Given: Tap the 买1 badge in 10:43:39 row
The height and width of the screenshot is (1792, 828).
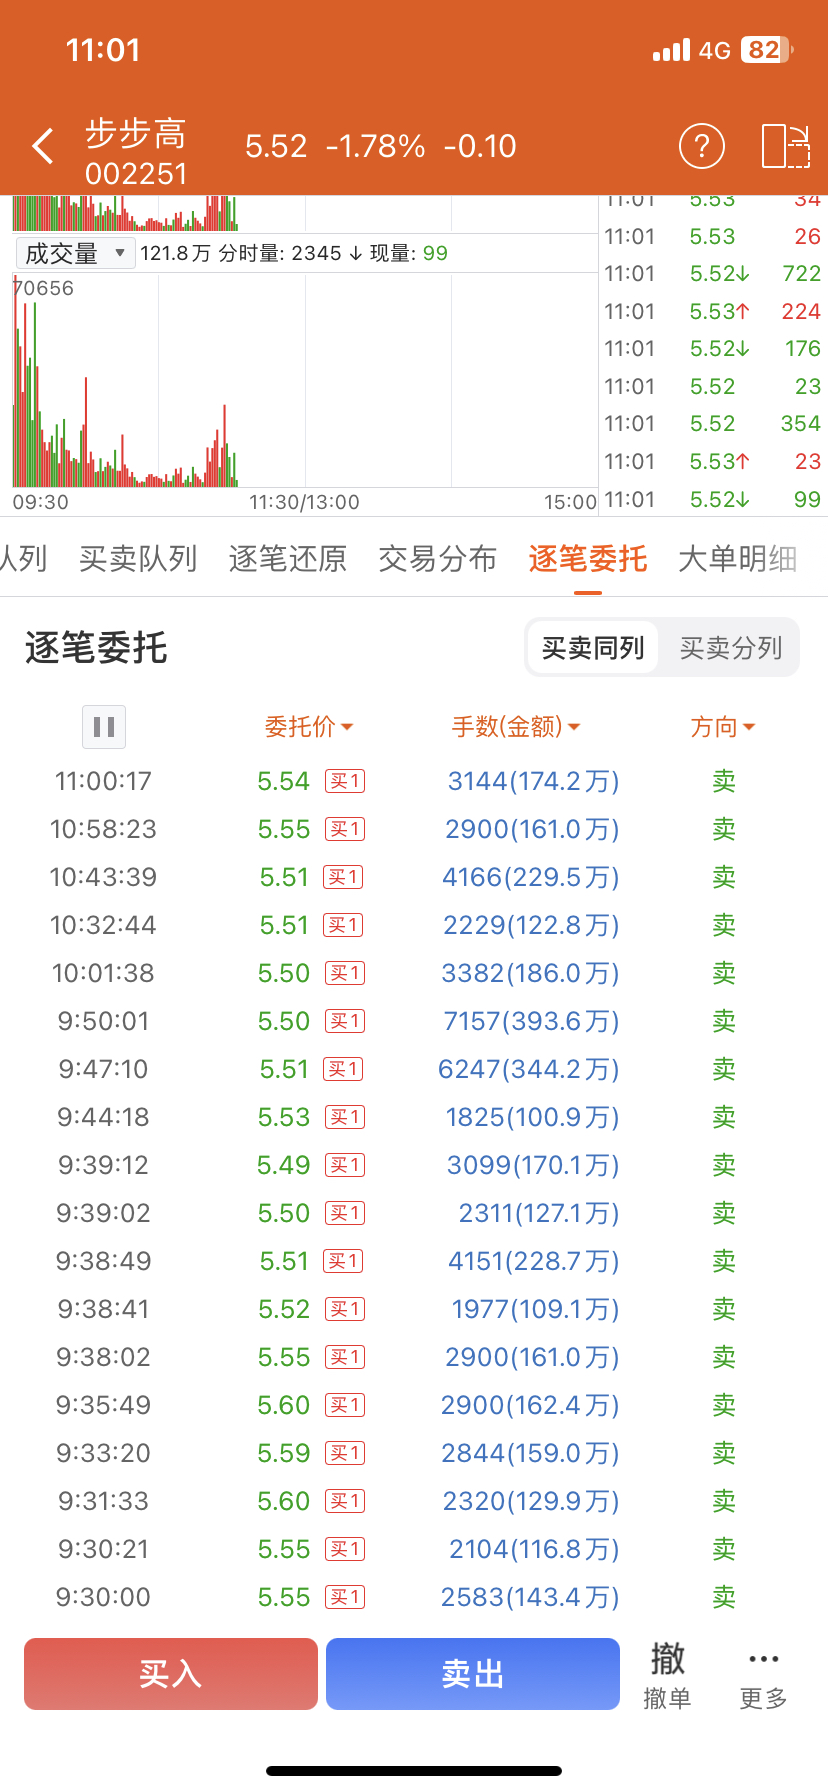Looking at the screenshot, I should click(x=343, y=877).
